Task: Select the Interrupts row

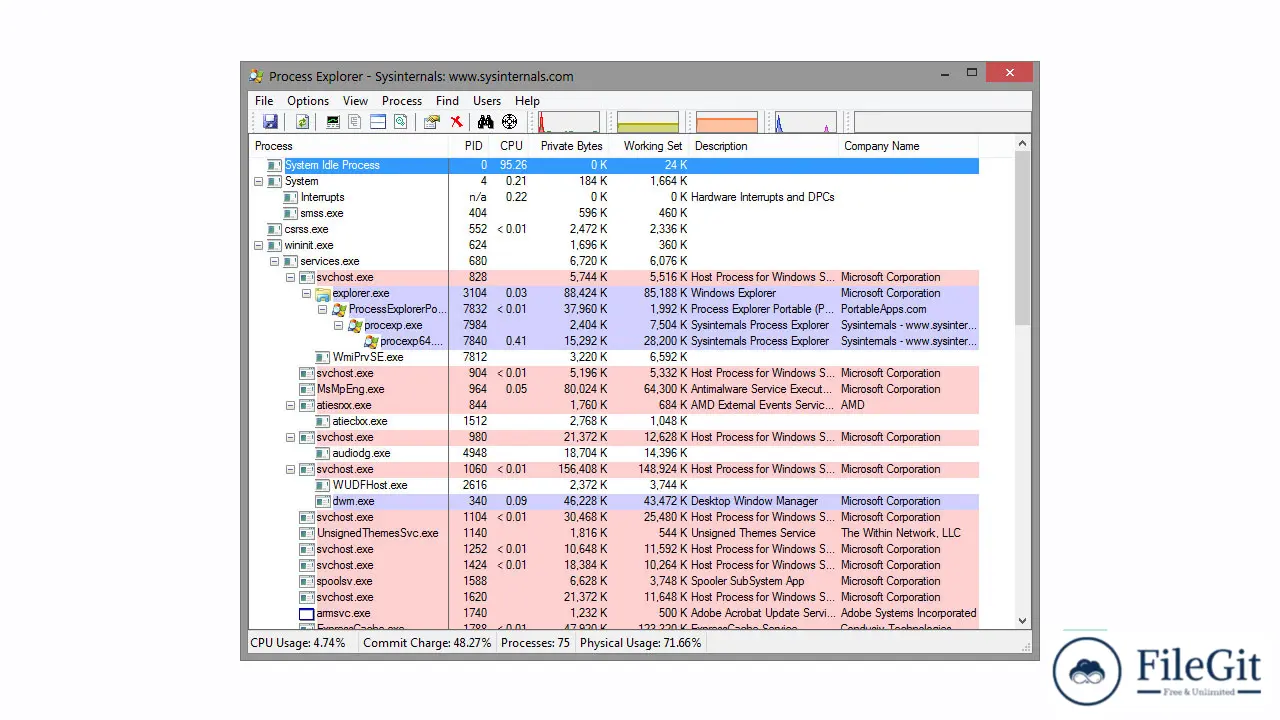Action: (614, 197)
